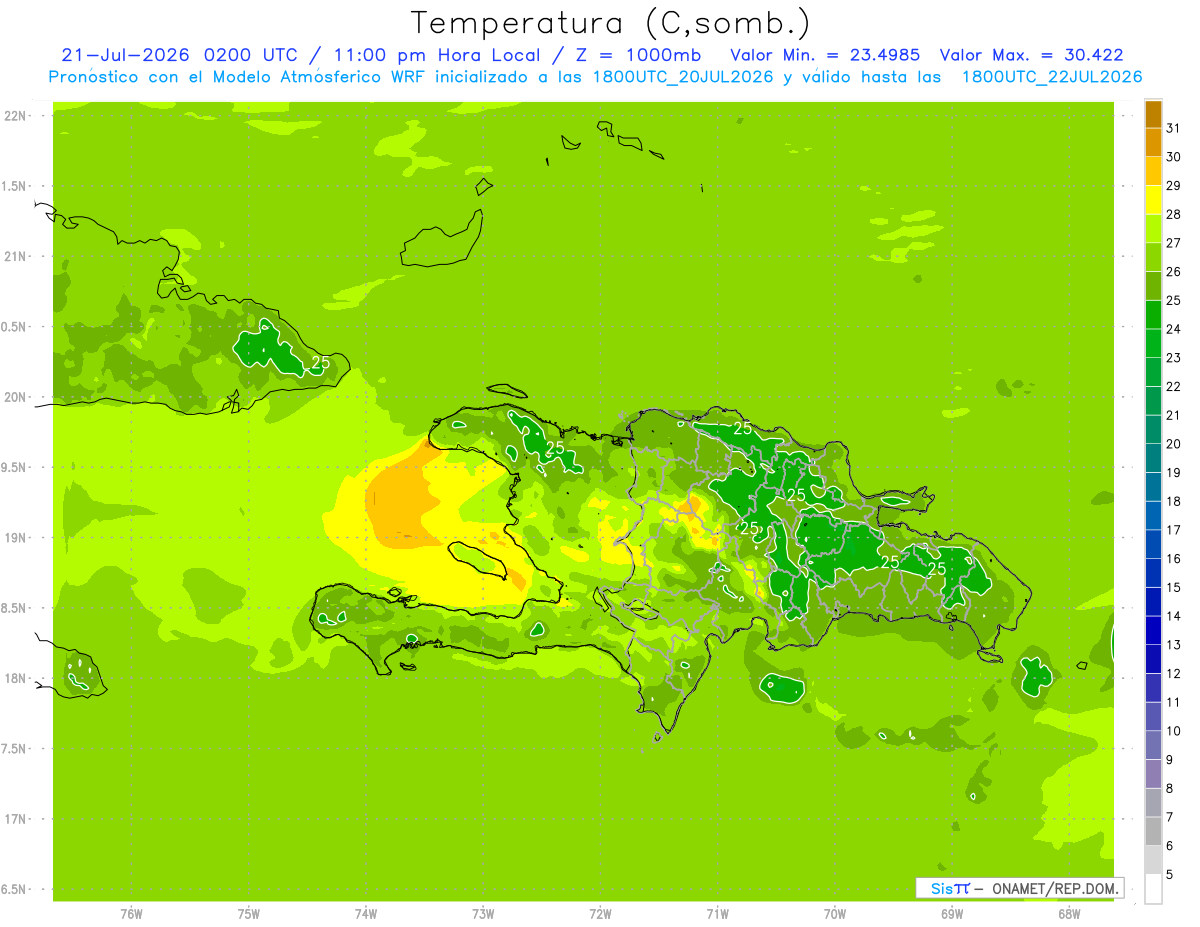
Task: Pick the purple color bar segment between 9 and 10
Action: click(1153, 746)
